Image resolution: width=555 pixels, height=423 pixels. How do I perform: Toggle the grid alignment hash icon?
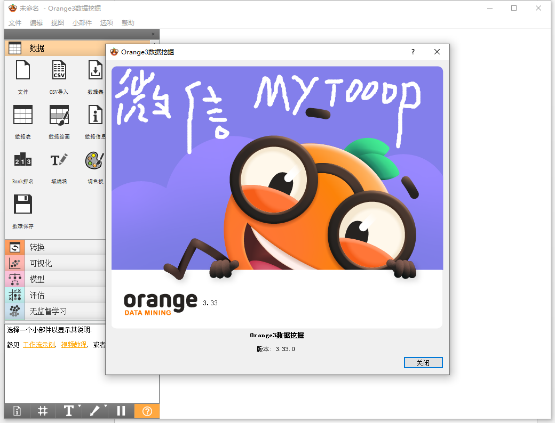42,411
